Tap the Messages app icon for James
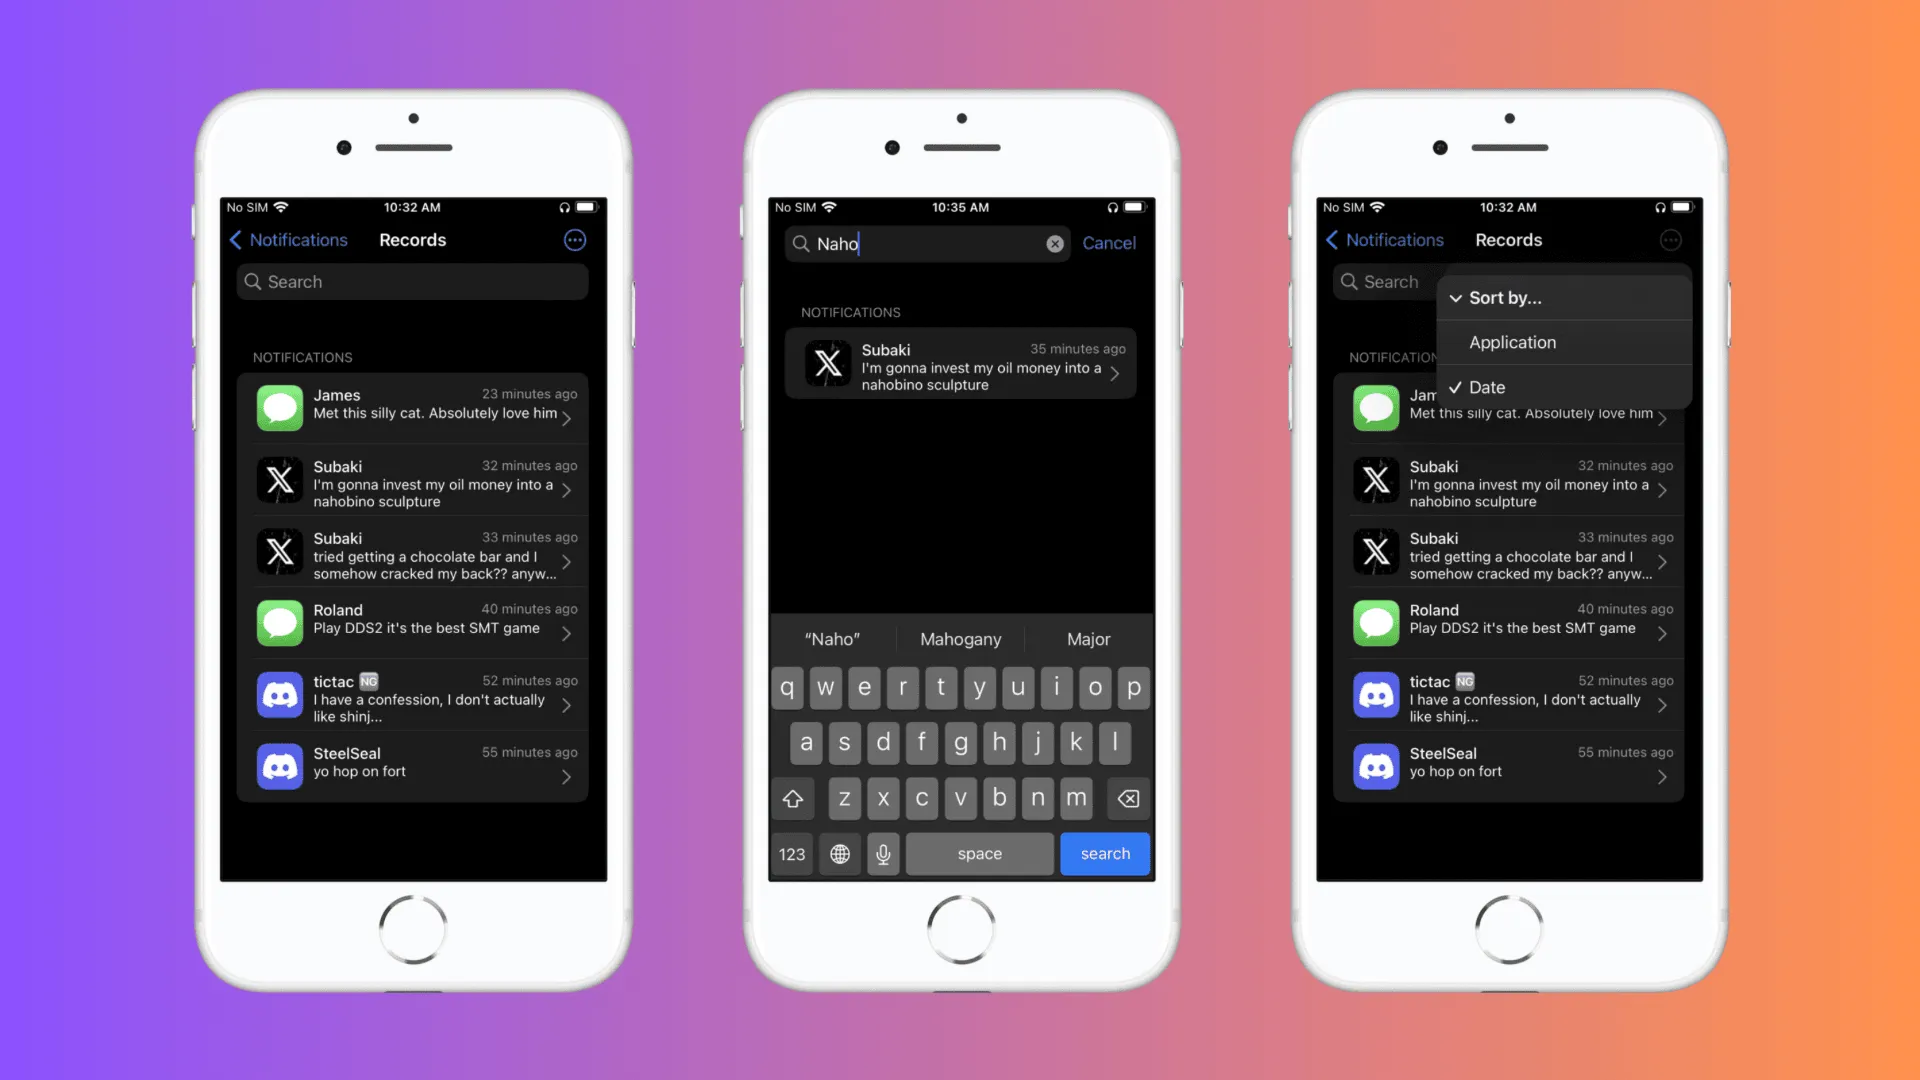 [278, 407]
